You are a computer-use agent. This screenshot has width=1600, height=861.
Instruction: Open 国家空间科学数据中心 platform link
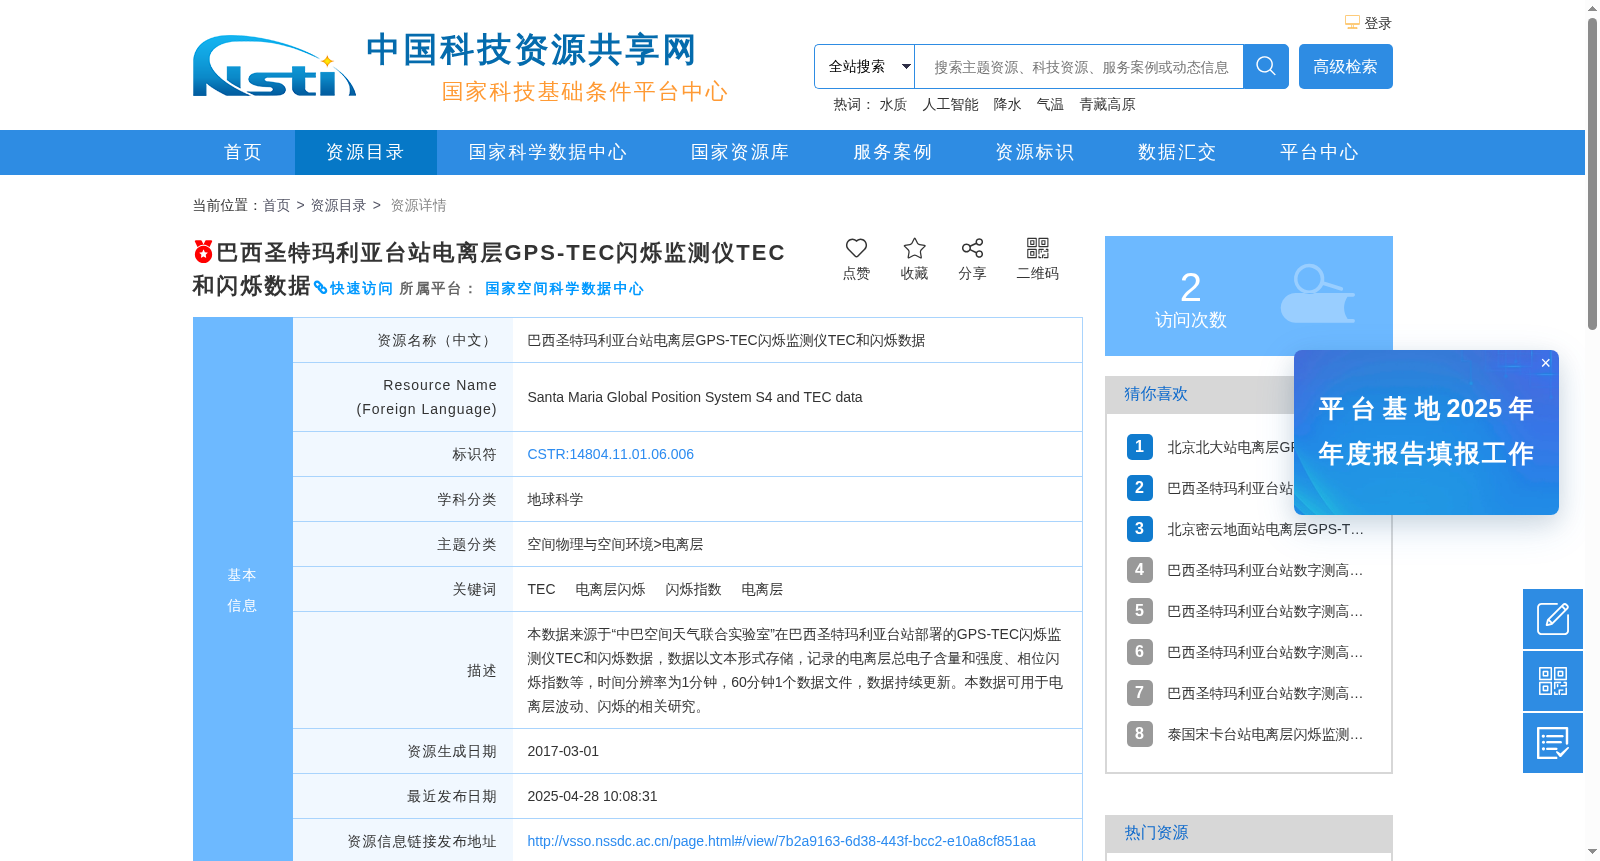564,288
